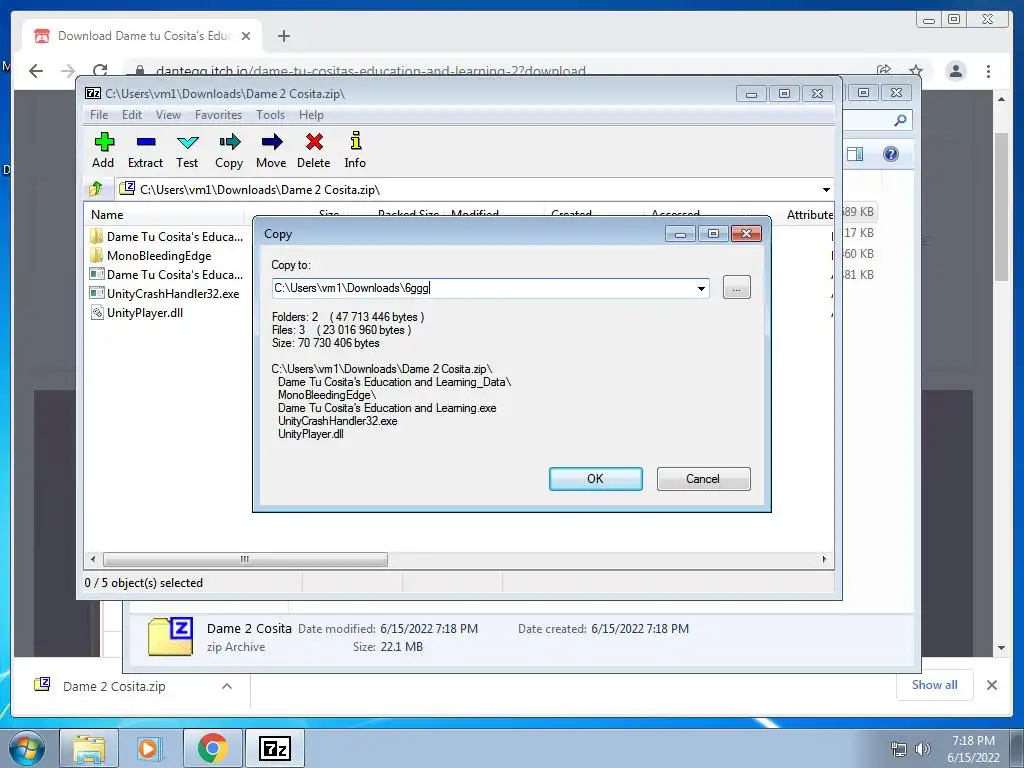Close the Download Dame tu Cosita's tab

pos(246,36)
